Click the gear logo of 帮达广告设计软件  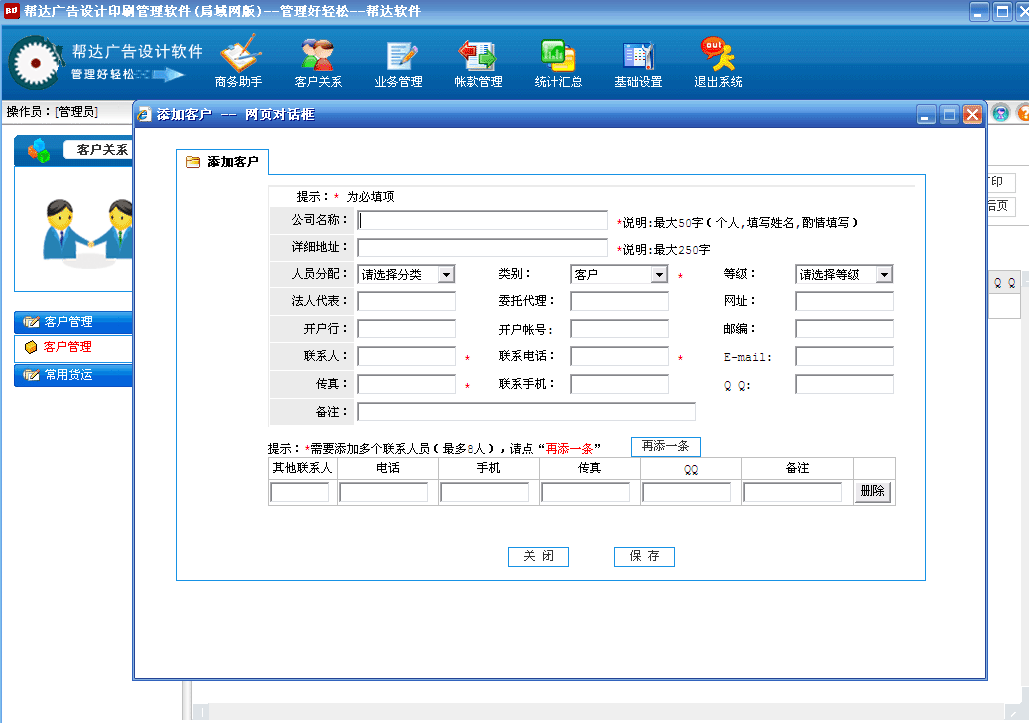(x=35, y=63)
